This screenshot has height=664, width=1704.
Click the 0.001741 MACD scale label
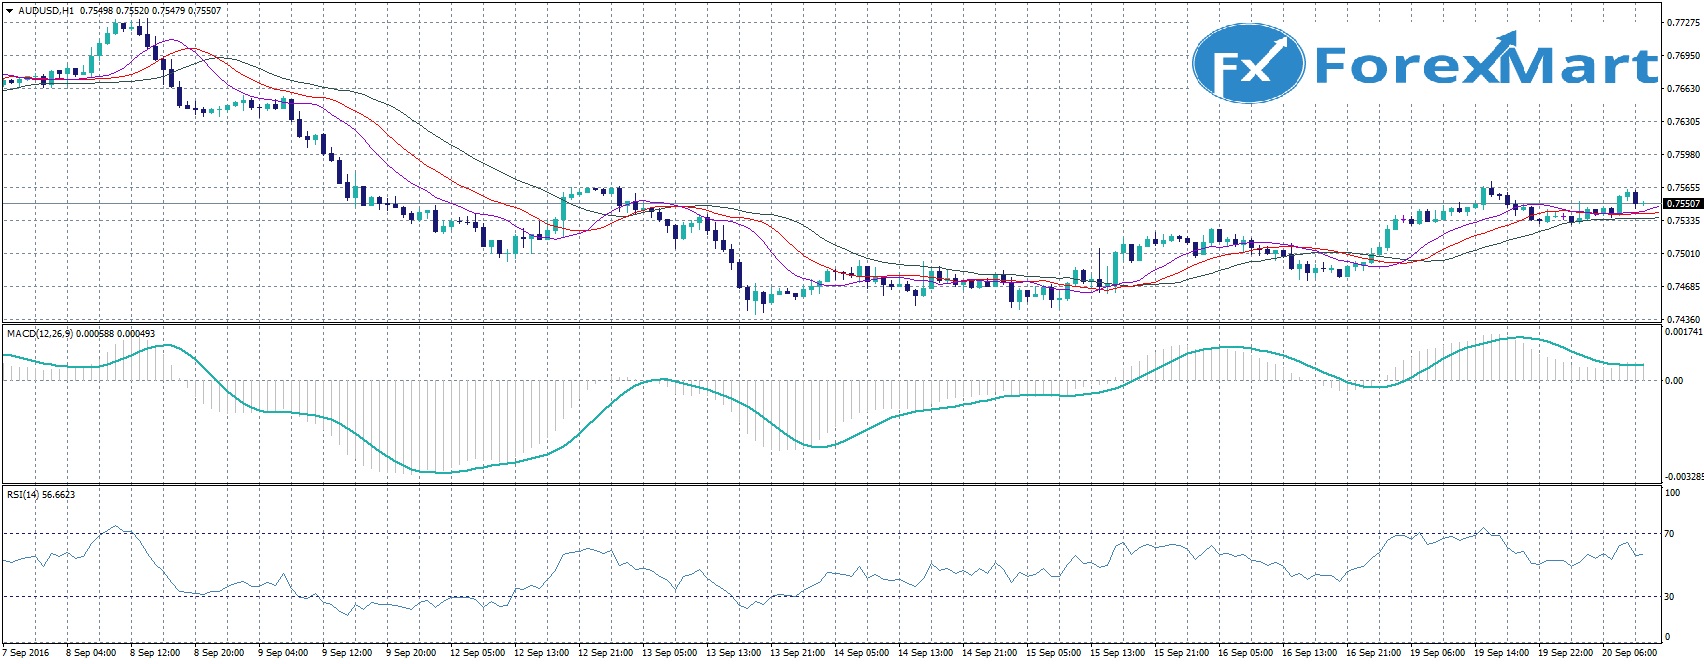coord(1683,331)
